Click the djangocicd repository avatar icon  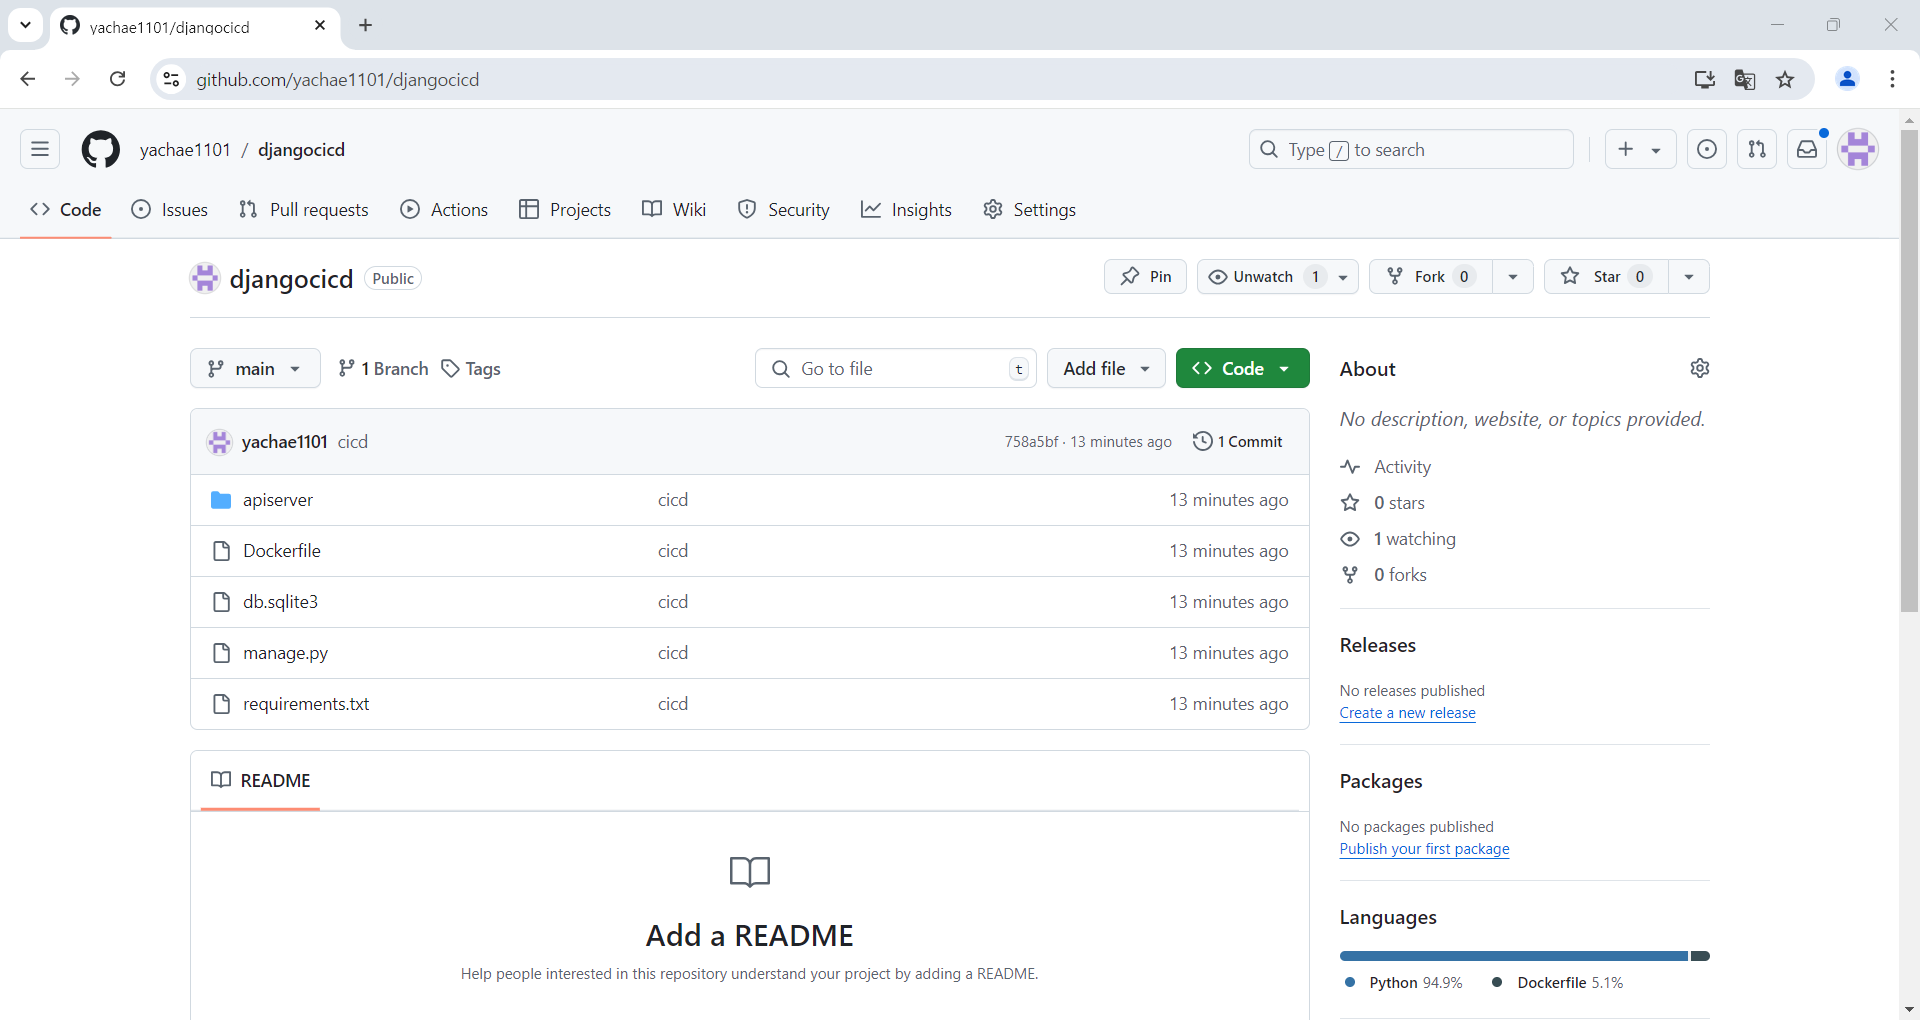pyautogui.click(x=205, y=278)
